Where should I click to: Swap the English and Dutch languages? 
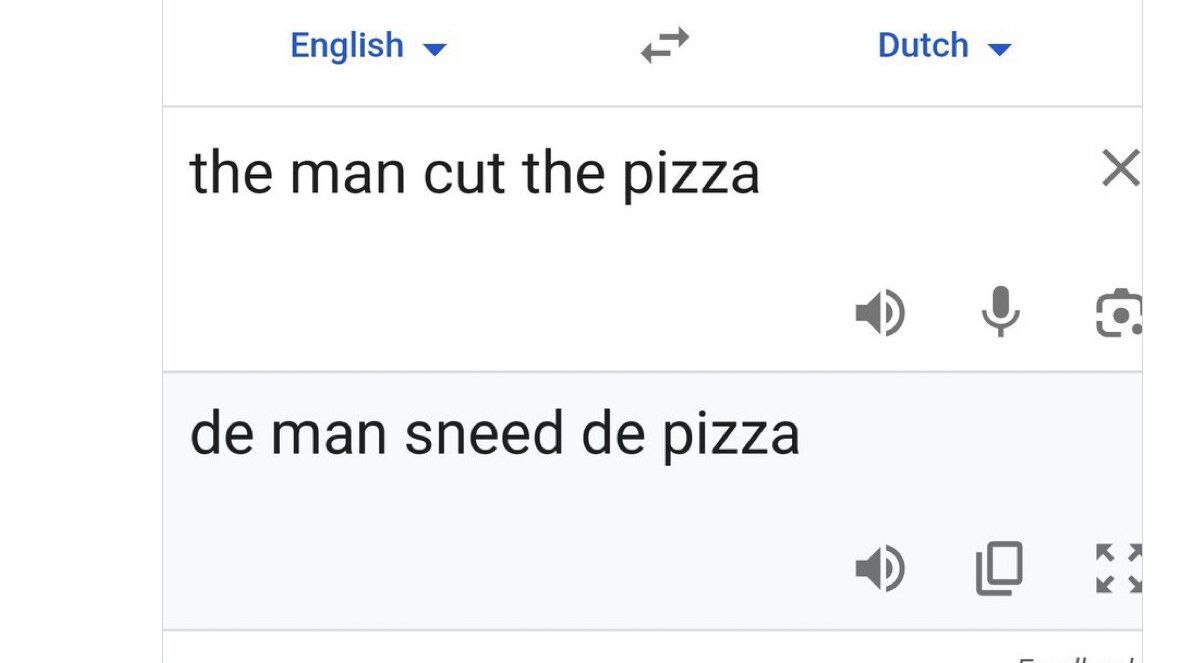[665, 46]
